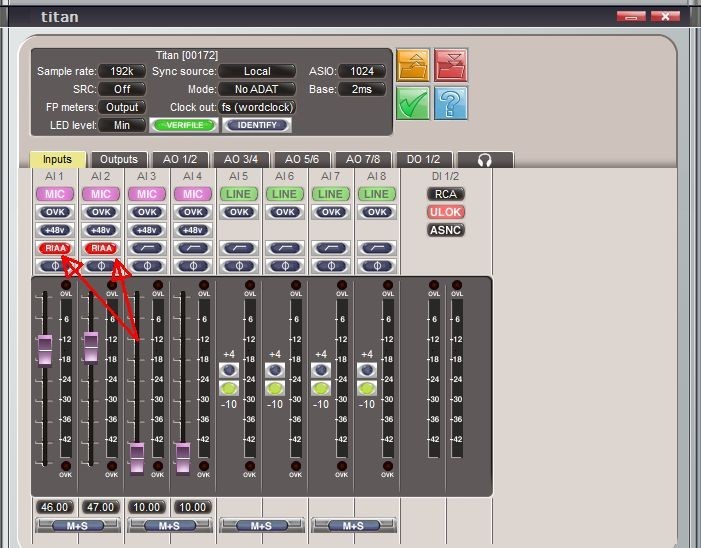Toggle OVK on AI 5
This screenshot has width=701, height=548.
click(239, 212)
